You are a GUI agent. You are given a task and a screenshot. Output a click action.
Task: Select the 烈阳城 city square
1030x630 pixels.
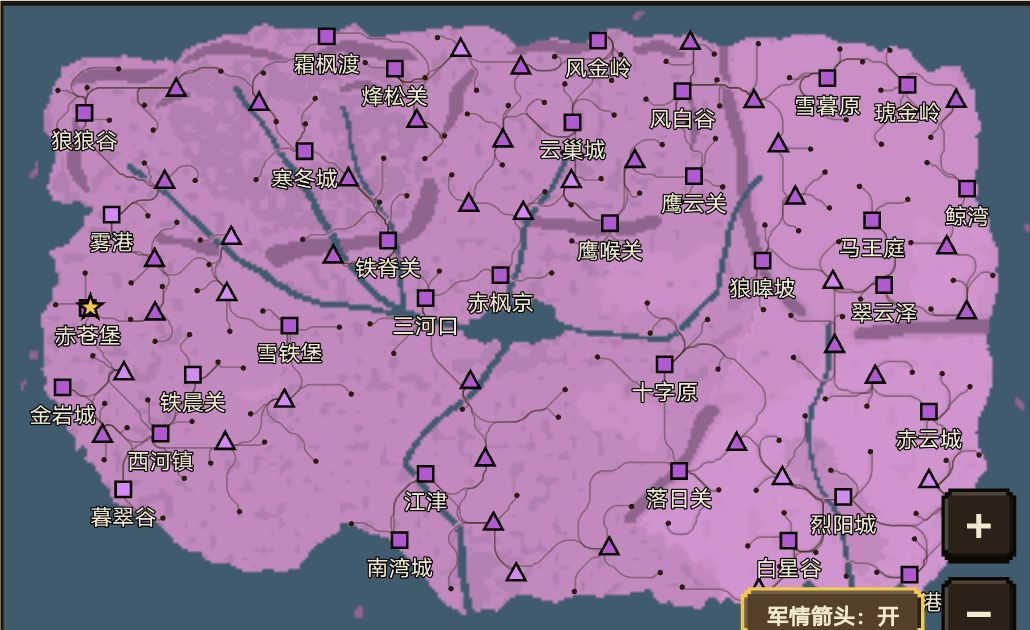(x=843, y=497)
